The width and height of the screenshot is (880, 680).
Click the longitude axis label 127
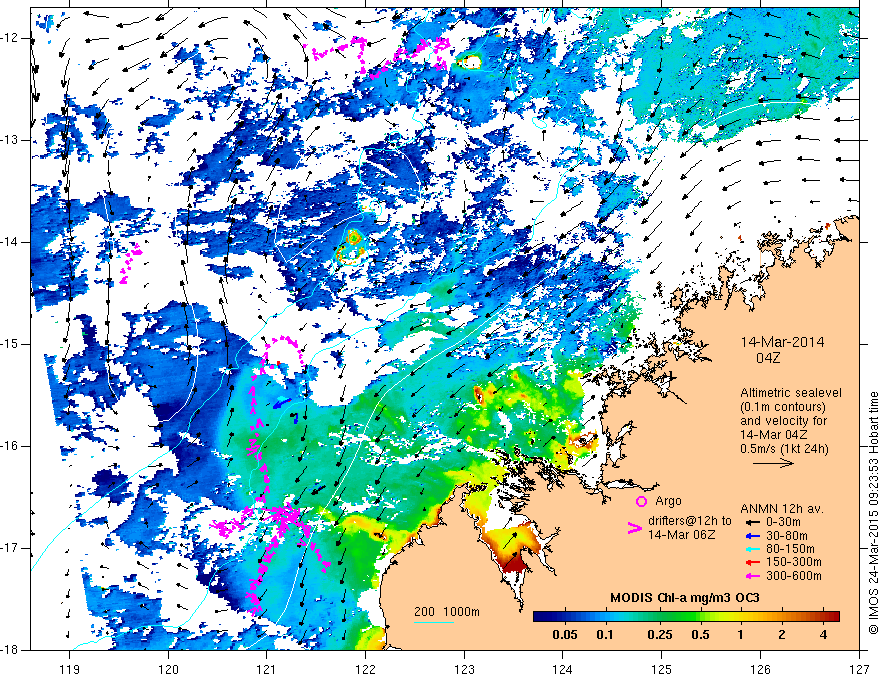pyautogui.click(x=859, y=669)
